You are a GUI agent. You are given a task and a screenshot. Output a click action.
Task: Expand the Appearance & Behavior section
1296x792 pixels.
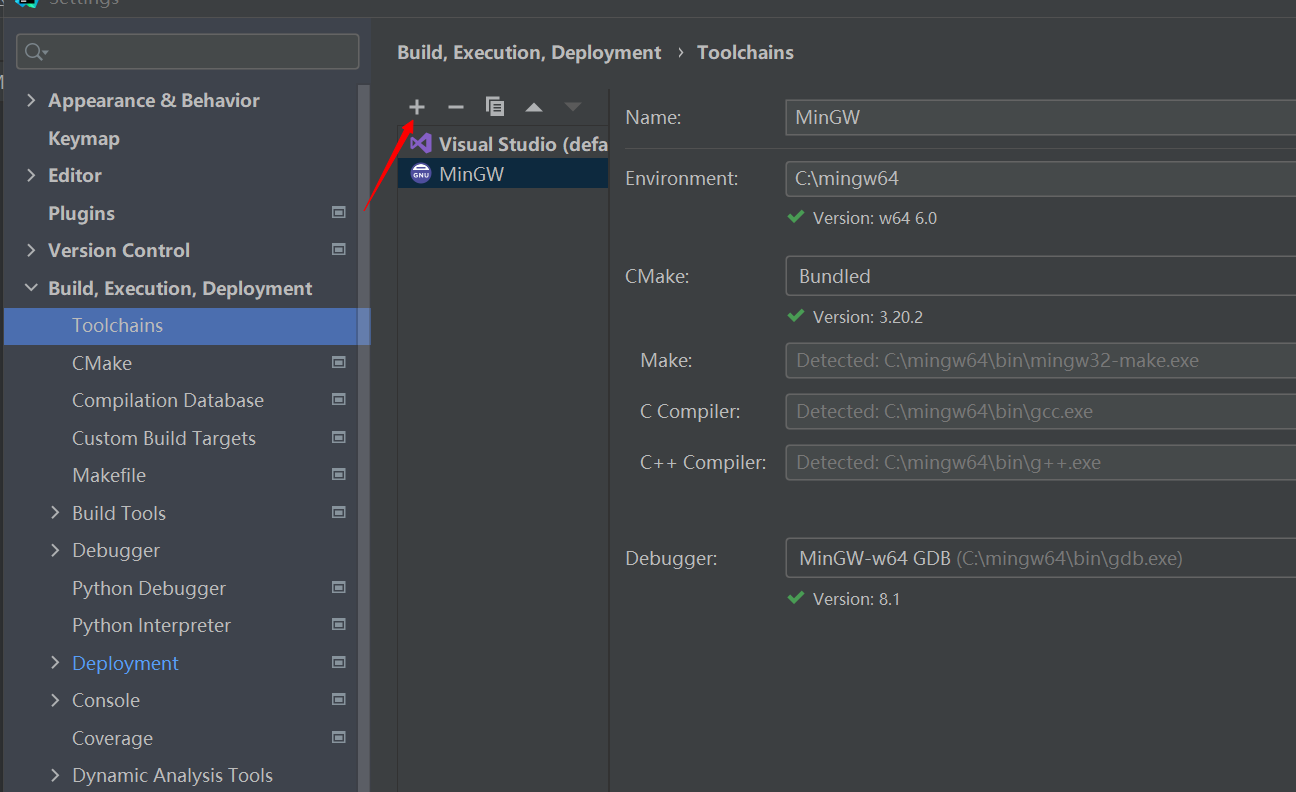point(31,100)
